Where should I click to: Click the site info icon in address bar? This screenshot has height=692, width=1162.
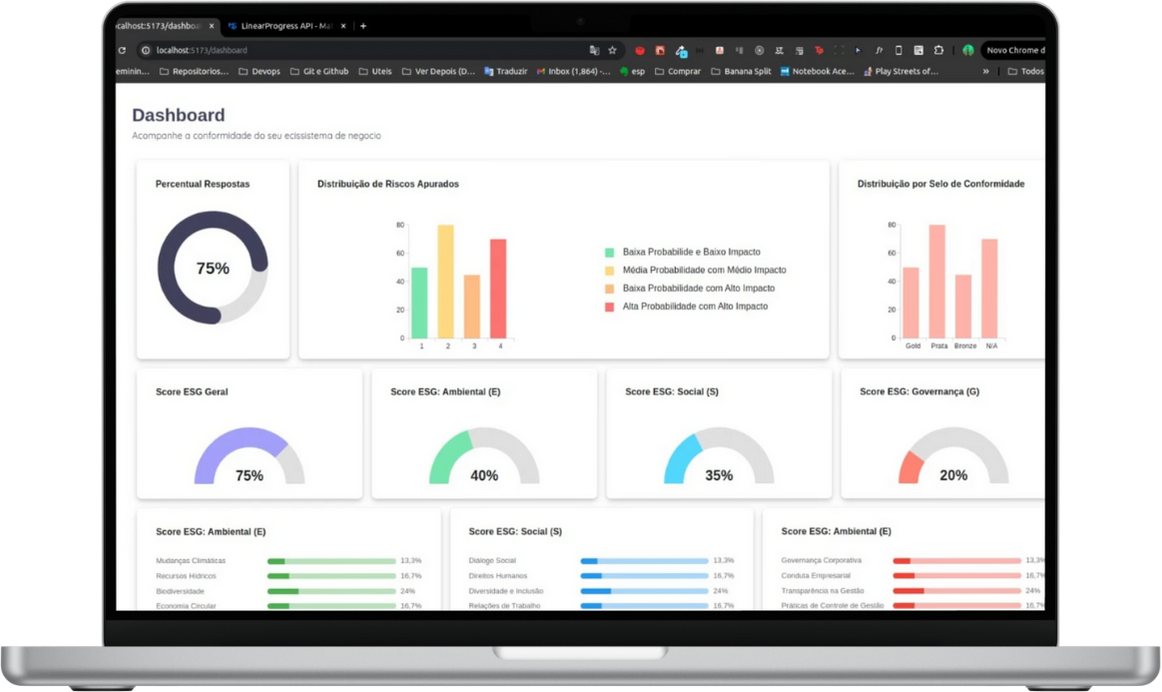146,50
